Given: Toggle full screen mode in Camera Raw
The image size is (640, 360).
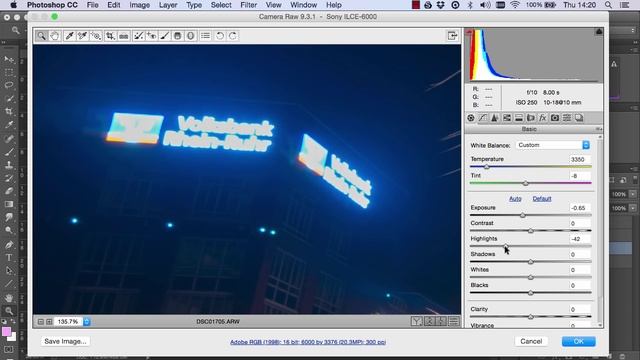Looking at the screenshot, I should pos(452,36).
